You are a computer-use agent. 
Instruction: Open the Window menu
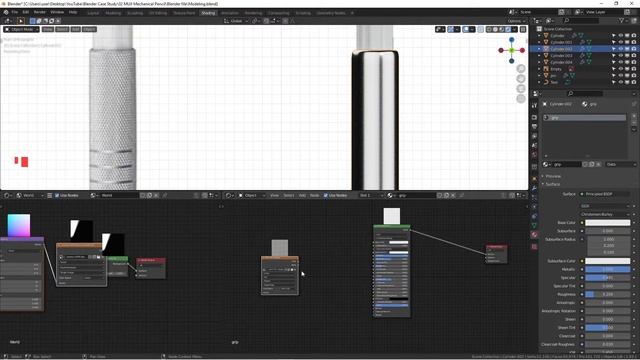coord(57,12)
